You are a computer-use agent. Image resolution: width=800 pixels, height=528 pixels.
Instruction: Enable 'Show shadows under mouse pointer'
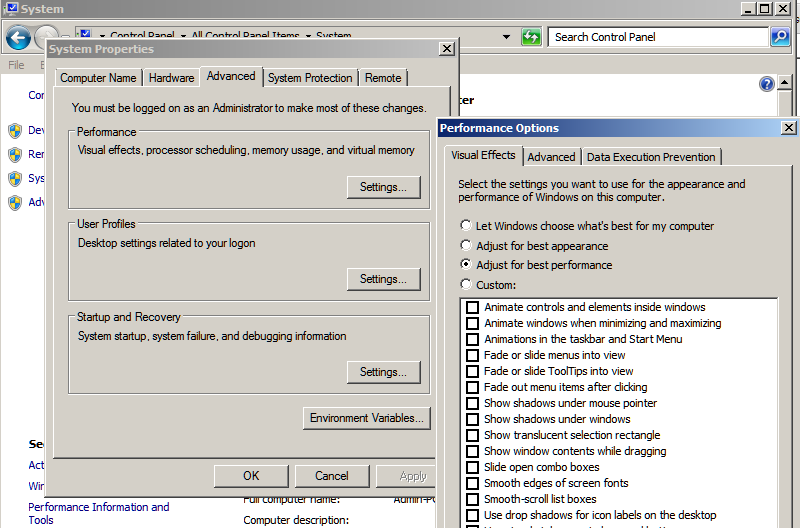[x=472, y=403]
